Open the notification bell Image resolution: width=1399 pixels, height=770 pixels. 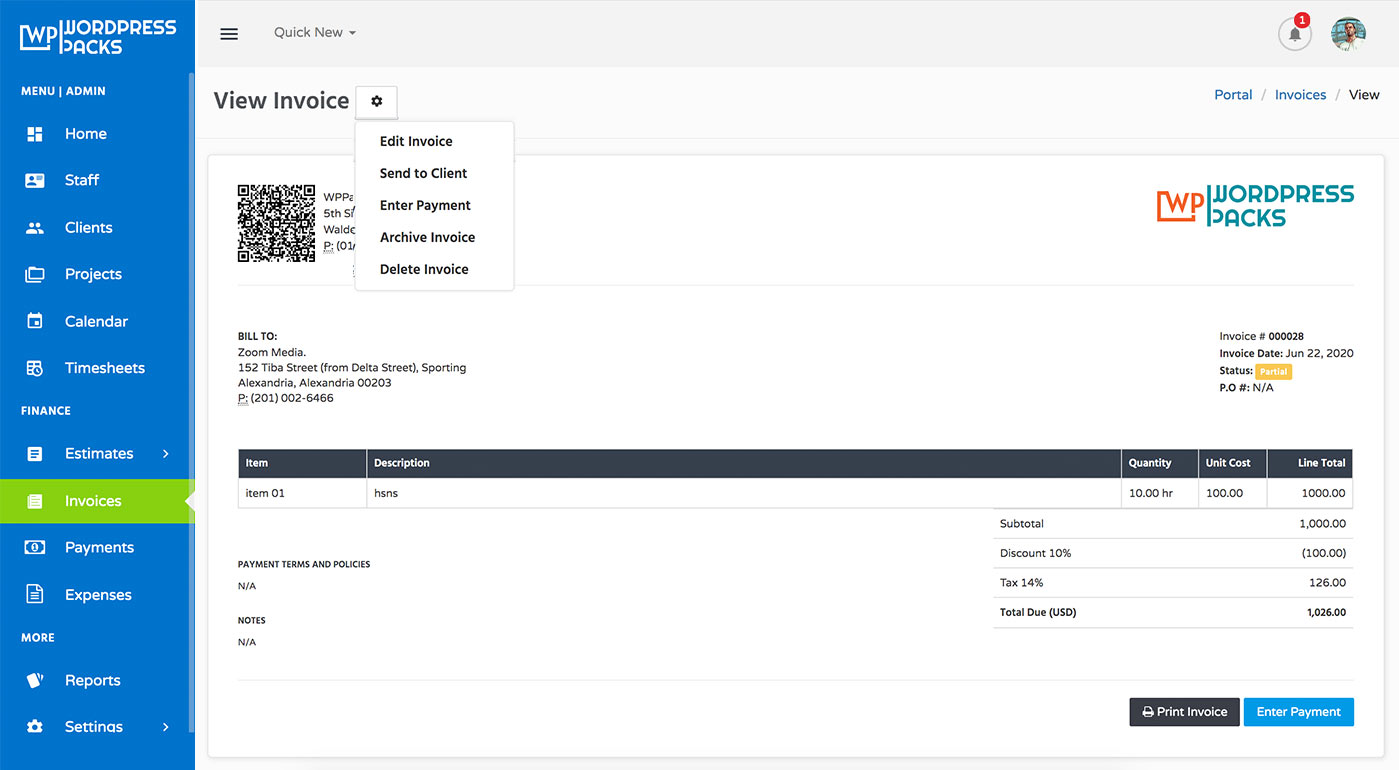1294,33
